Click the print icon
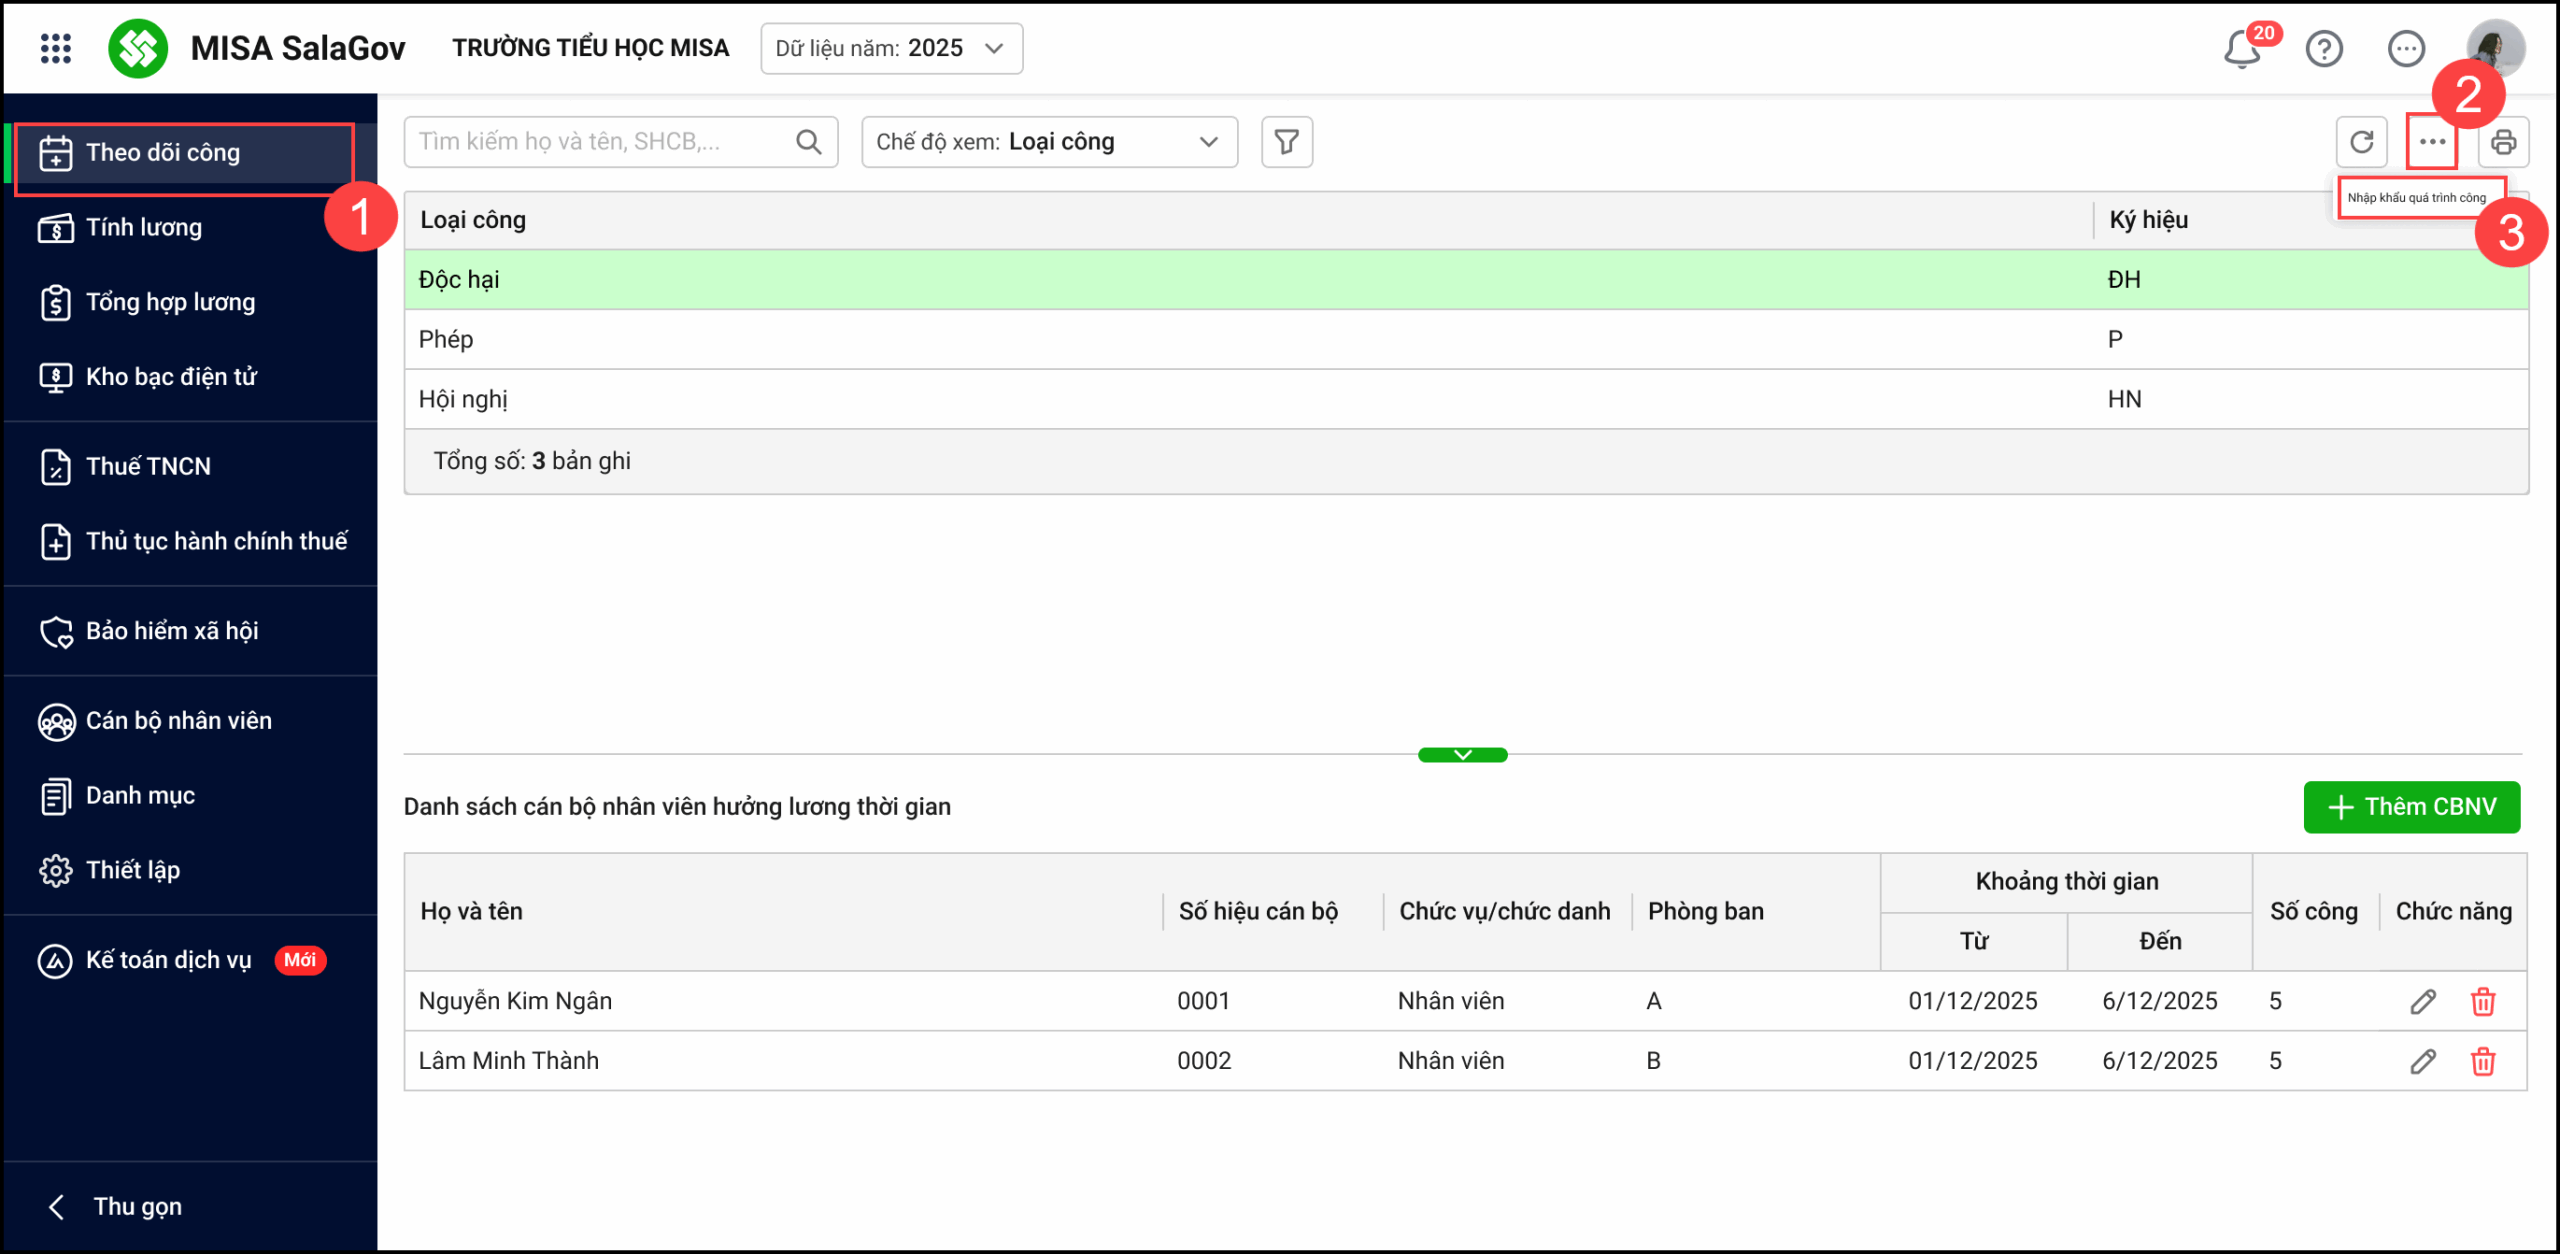Screen dimensions: 2560x1254 2503,142
